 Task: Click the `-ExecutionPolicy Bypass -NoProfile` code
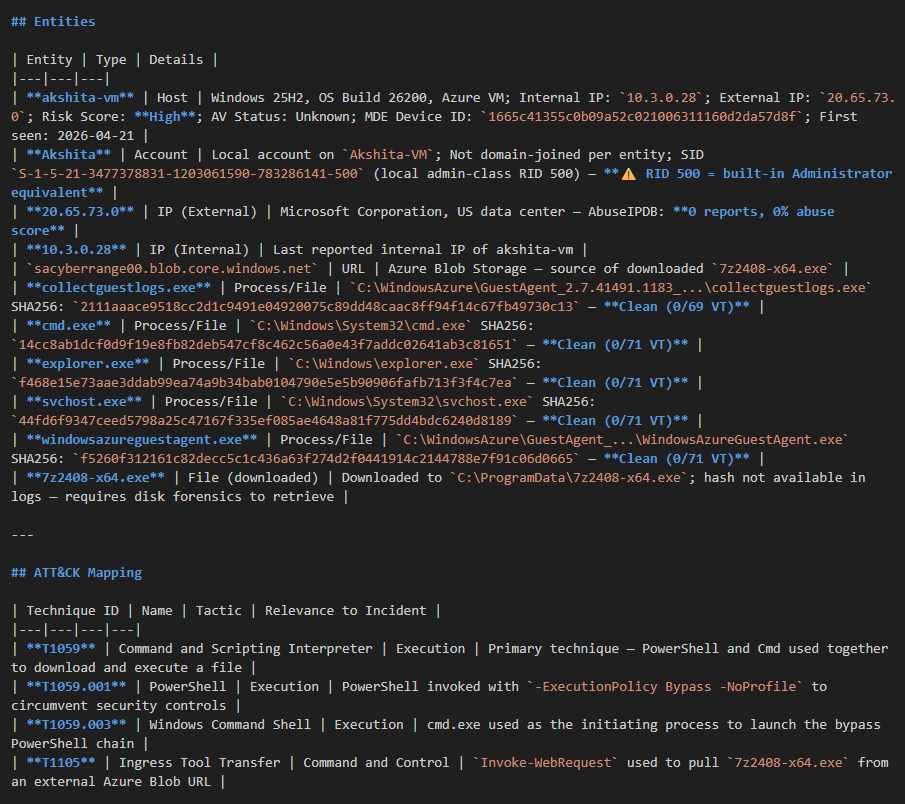click(x=665, y=687)
